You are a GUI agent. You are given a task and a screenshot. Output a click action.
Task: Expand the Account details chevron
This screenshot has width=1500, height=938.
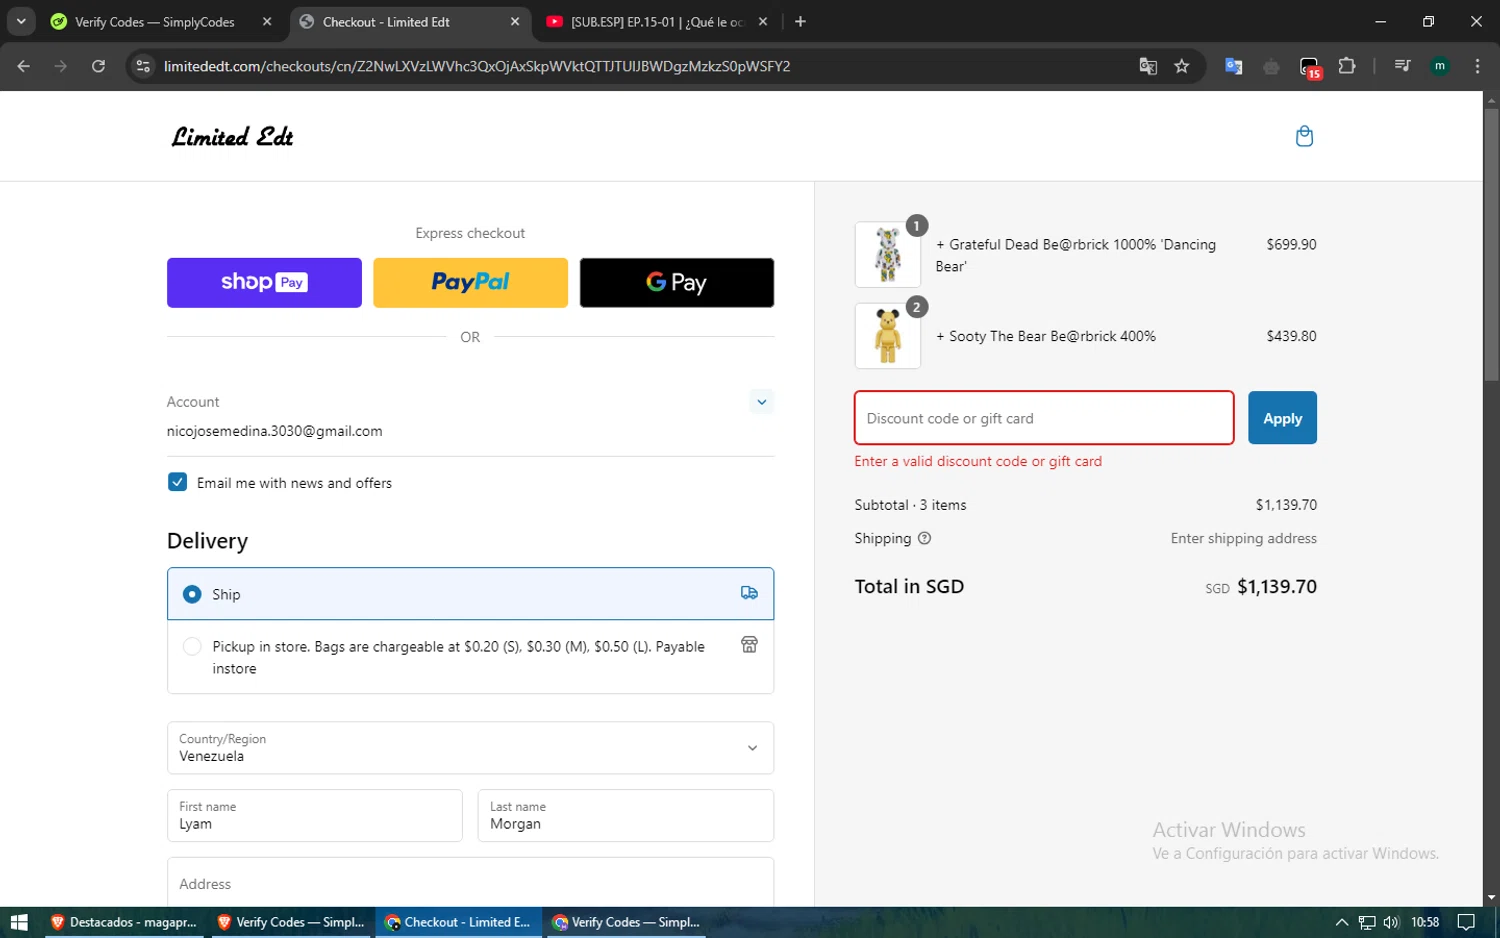point(762,402)
